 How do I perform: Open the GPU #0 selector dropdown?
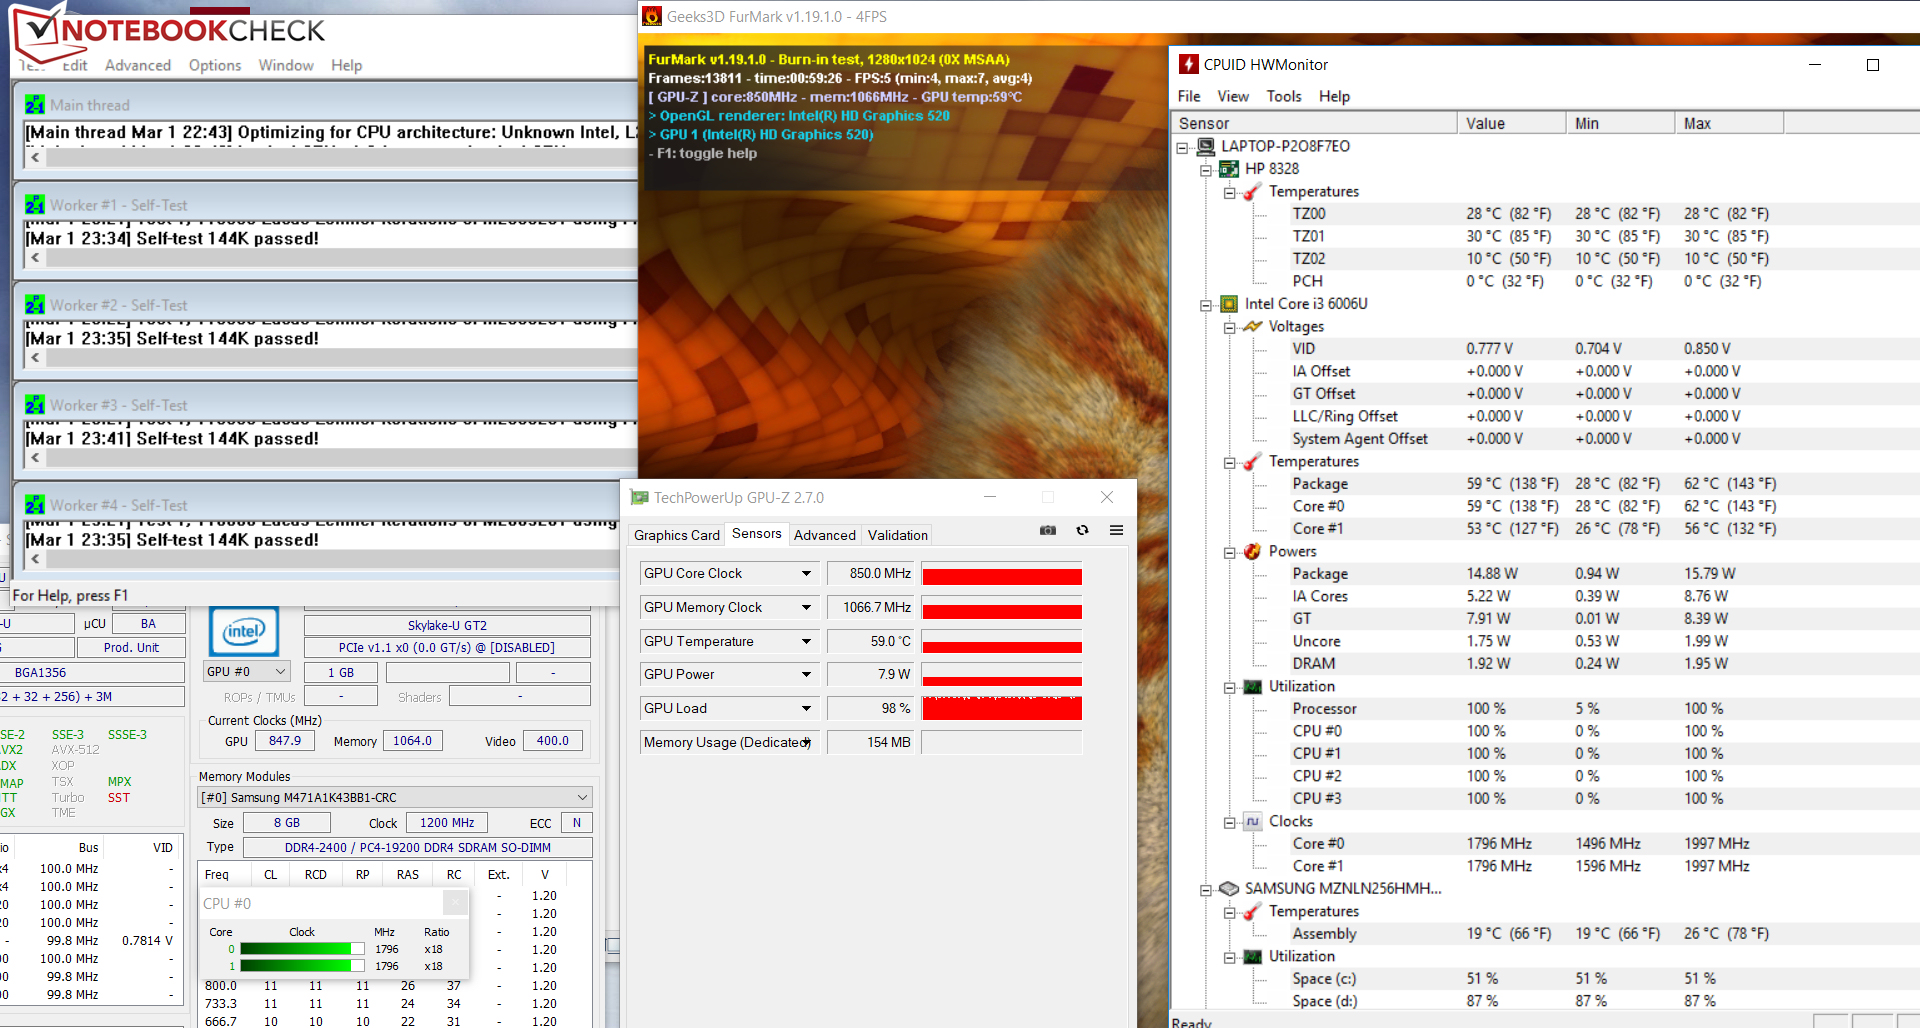[x=246, y=672]
